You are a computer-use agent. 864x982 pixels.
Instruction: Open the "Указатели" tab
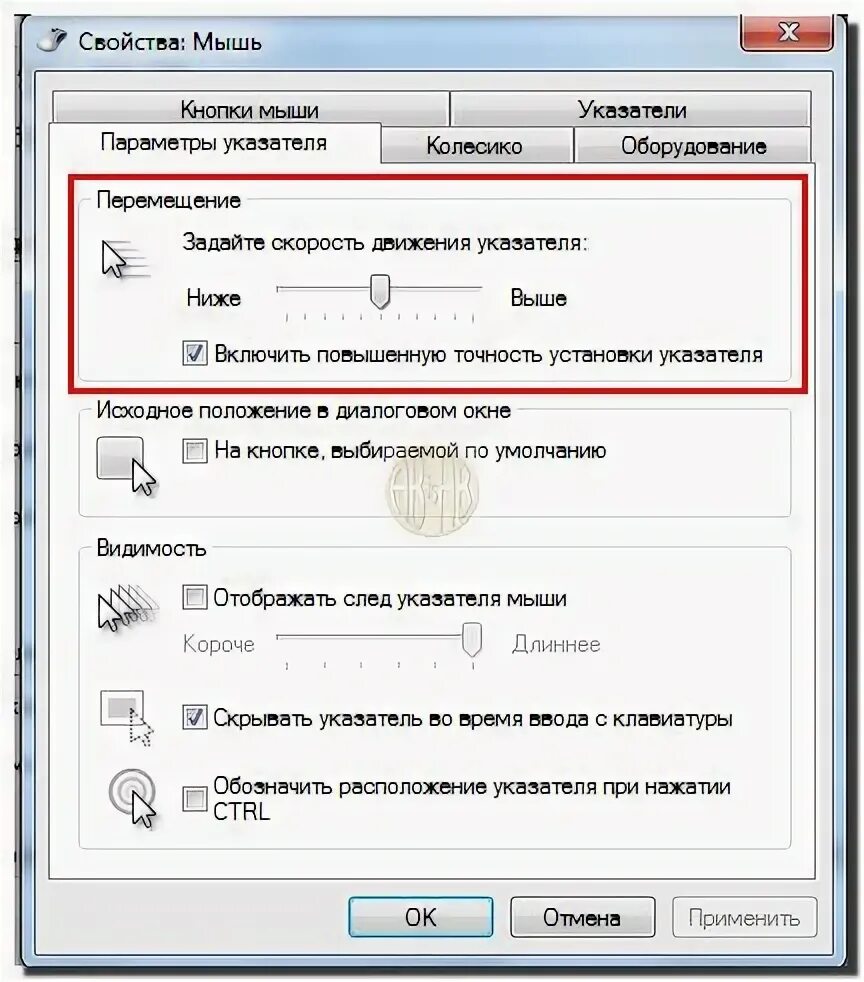click(631, 109)
